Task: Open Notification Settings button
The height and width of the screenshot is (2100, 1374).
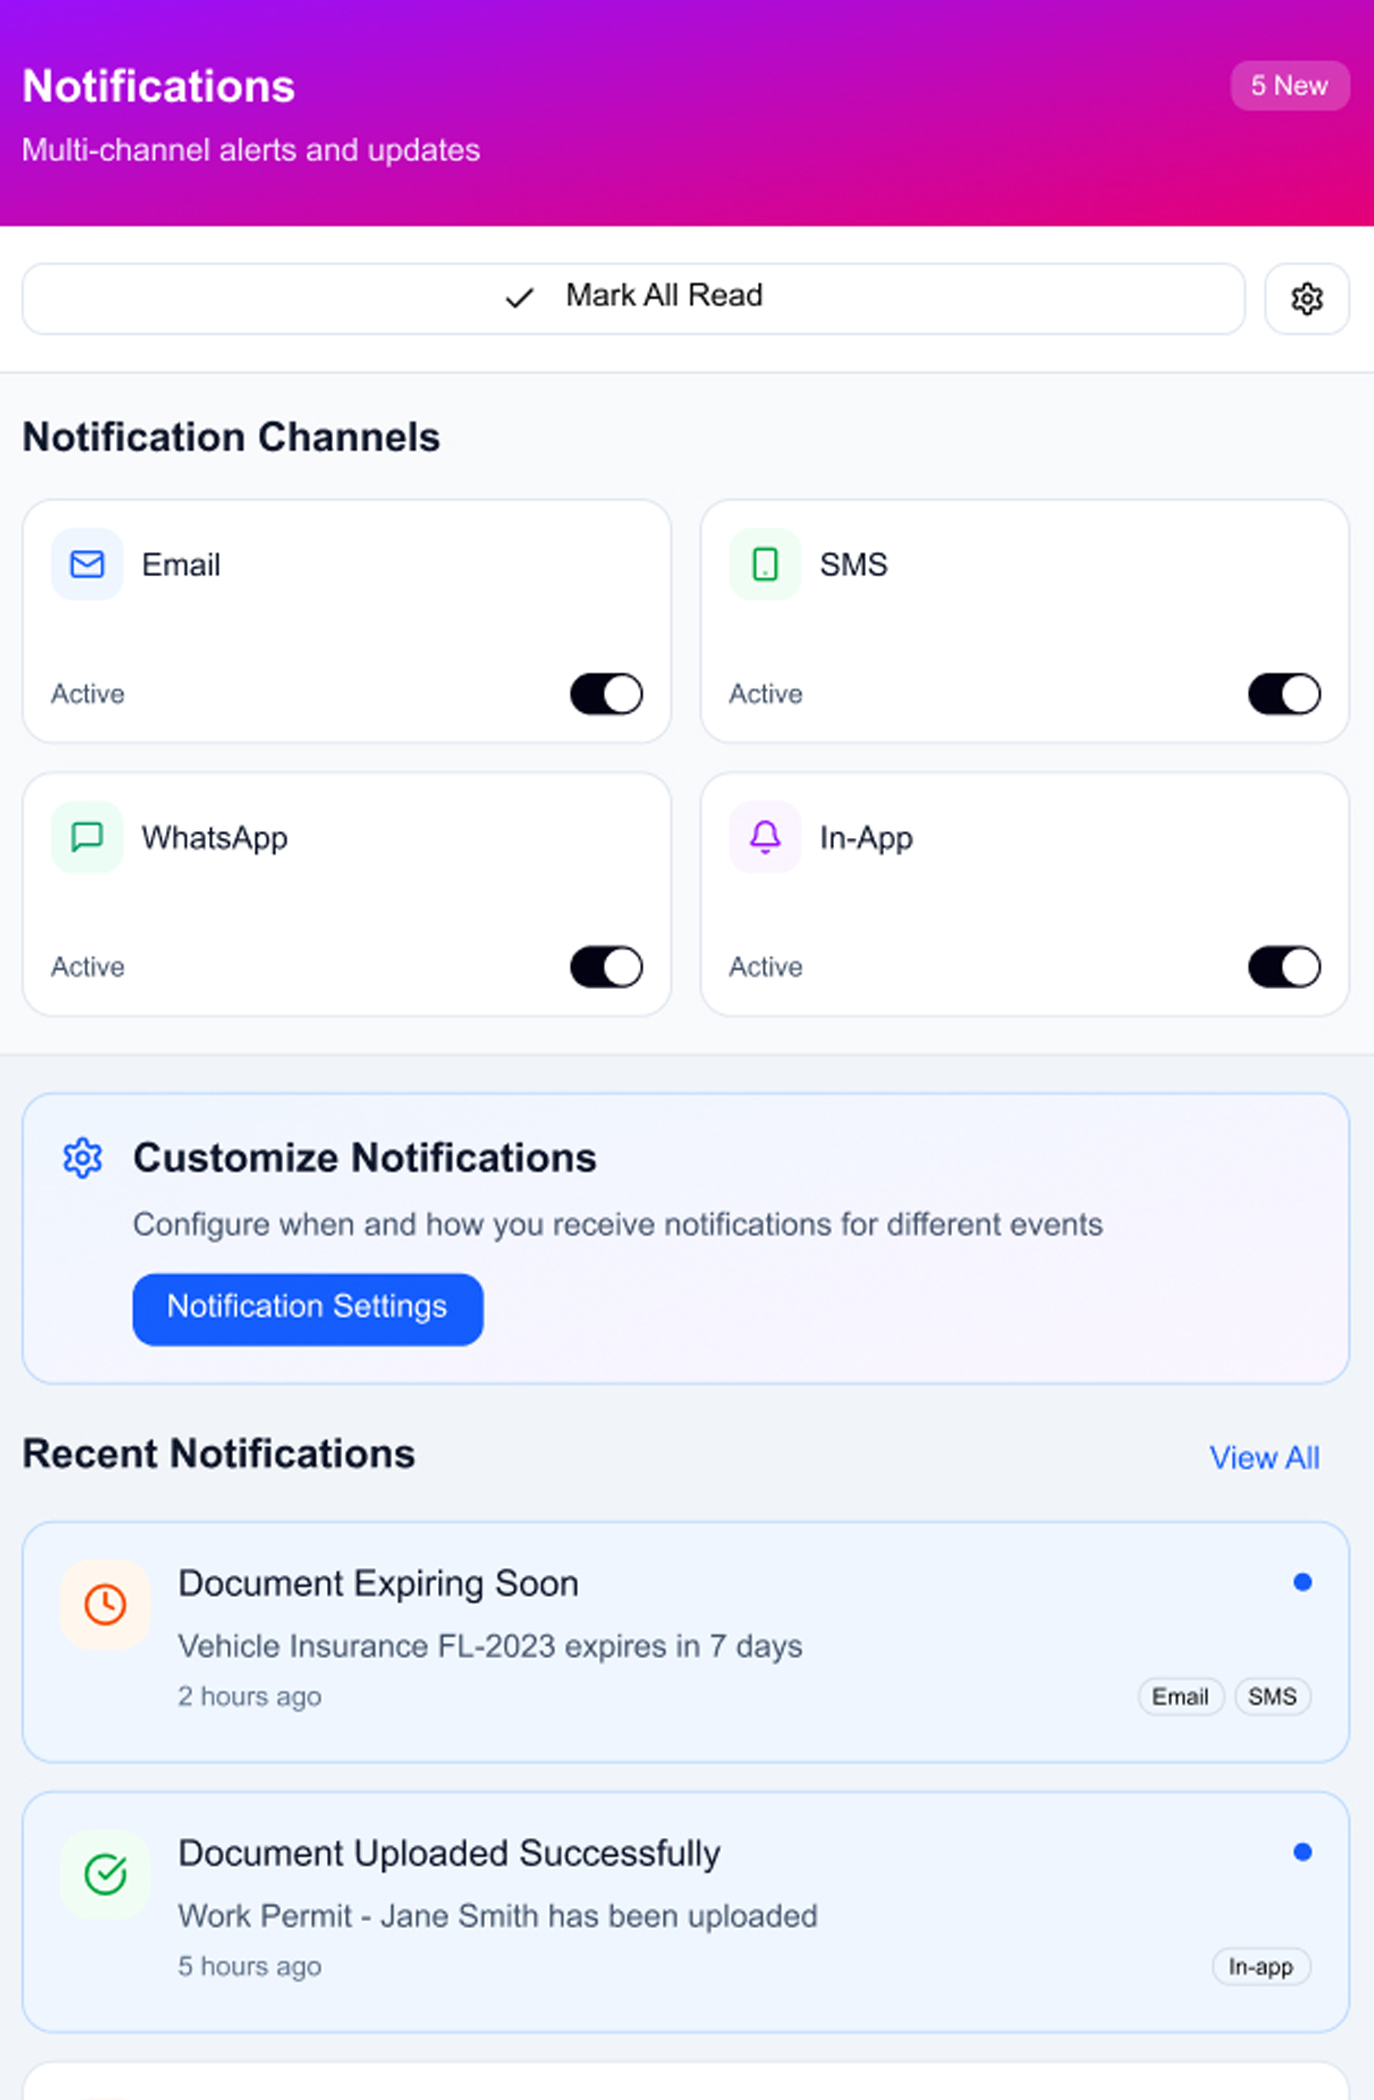Action: [x=307, y=1308]
